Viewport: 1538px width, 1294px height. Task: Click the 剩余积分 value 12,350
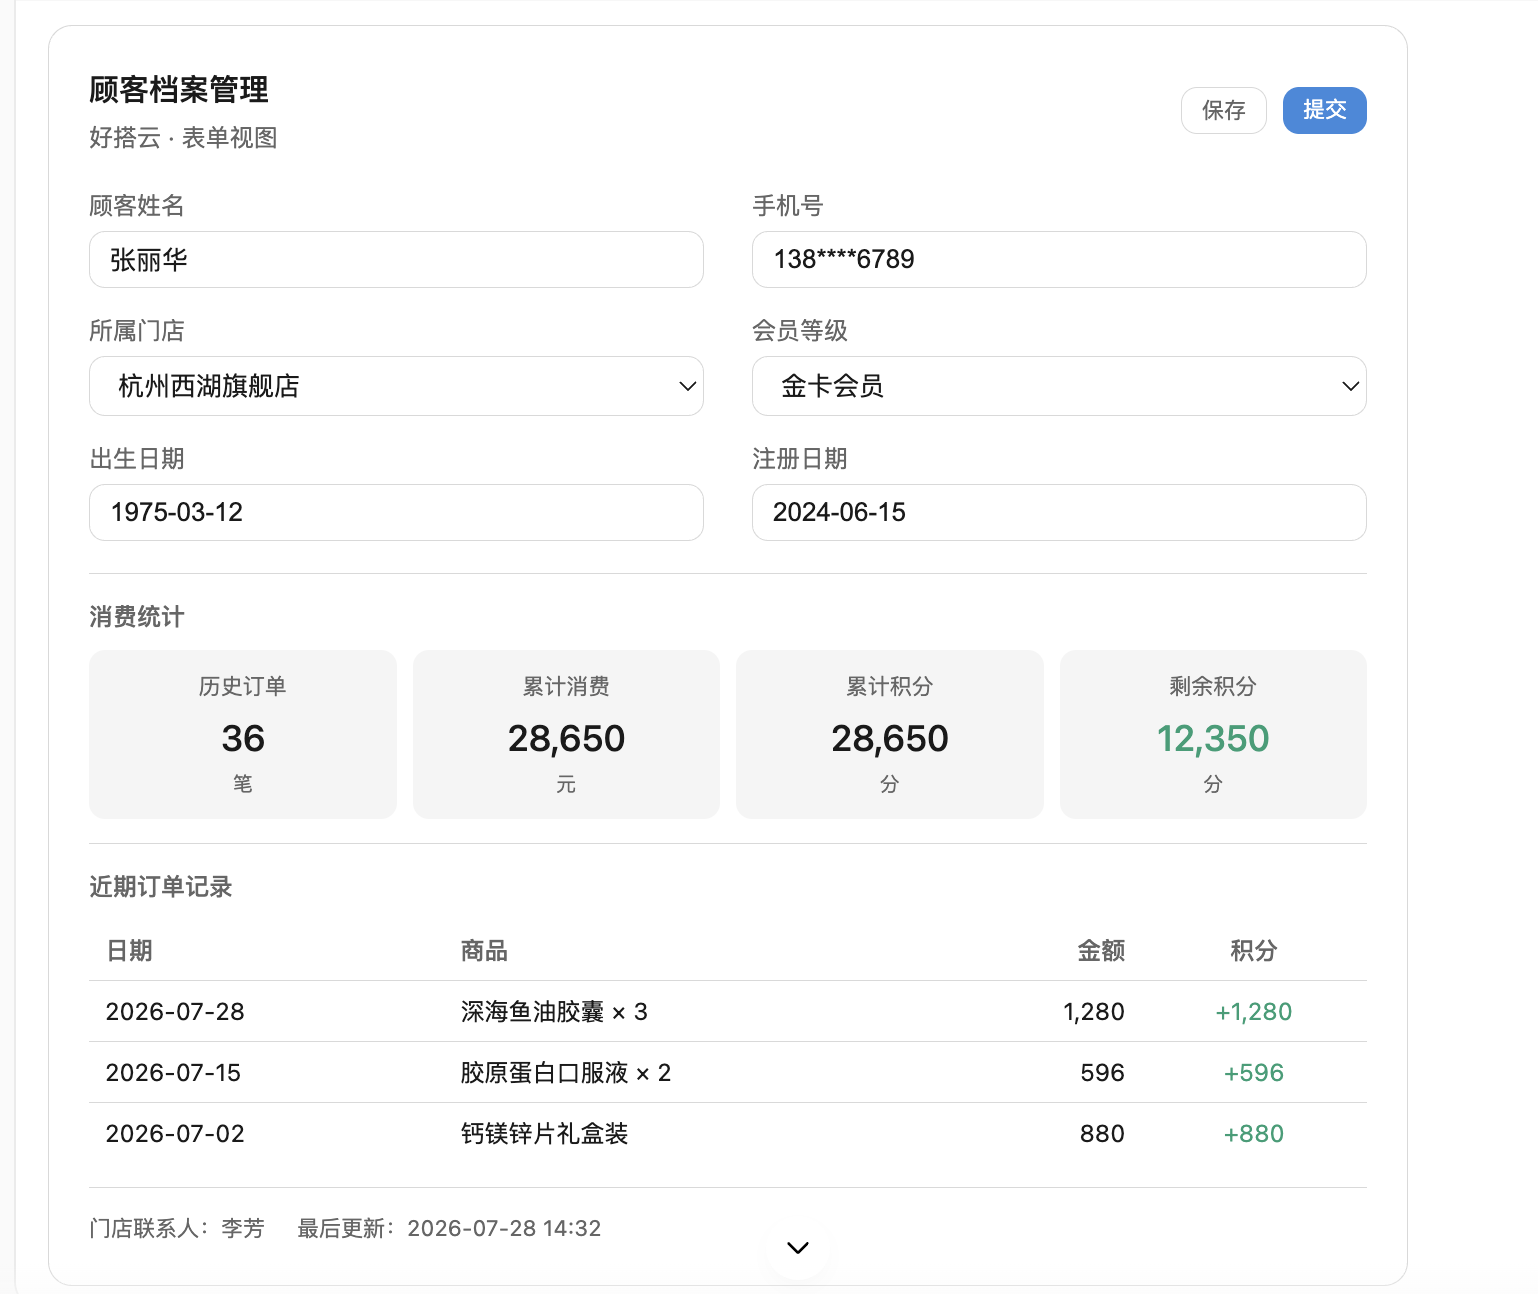1213,739
